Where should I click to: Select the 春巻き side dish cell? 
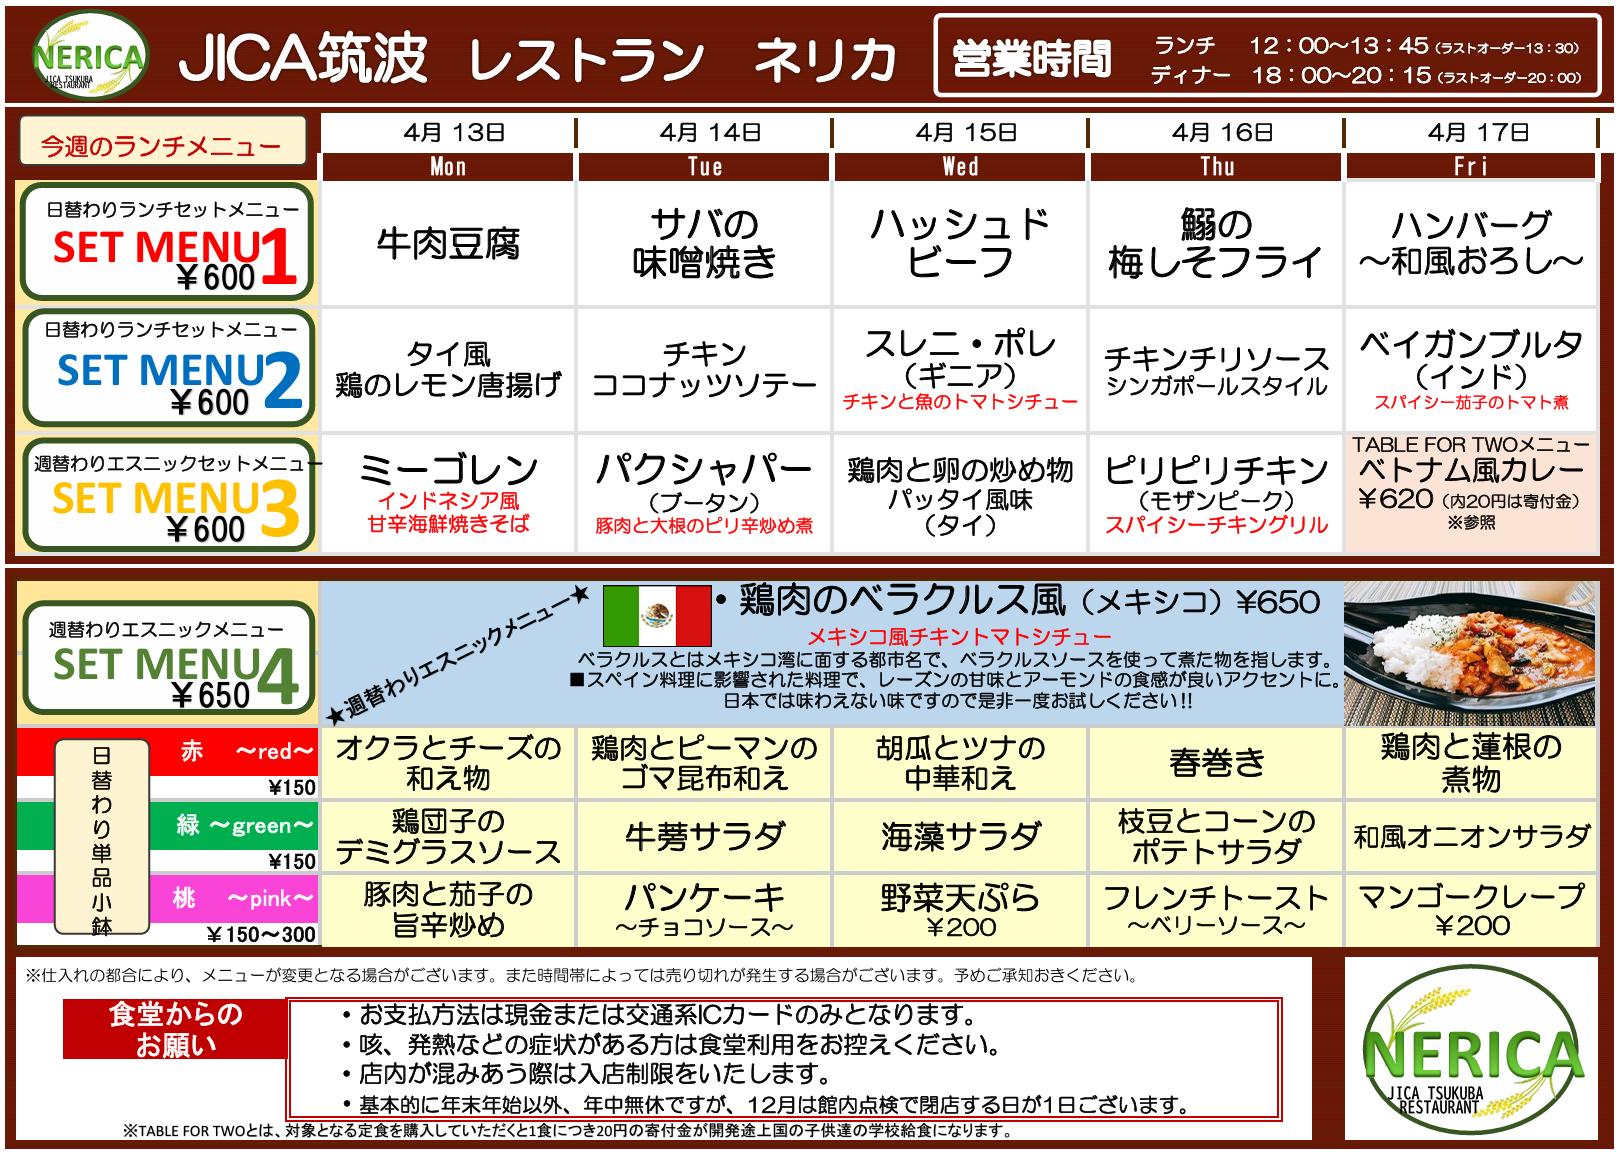(x=1216, y=763)
